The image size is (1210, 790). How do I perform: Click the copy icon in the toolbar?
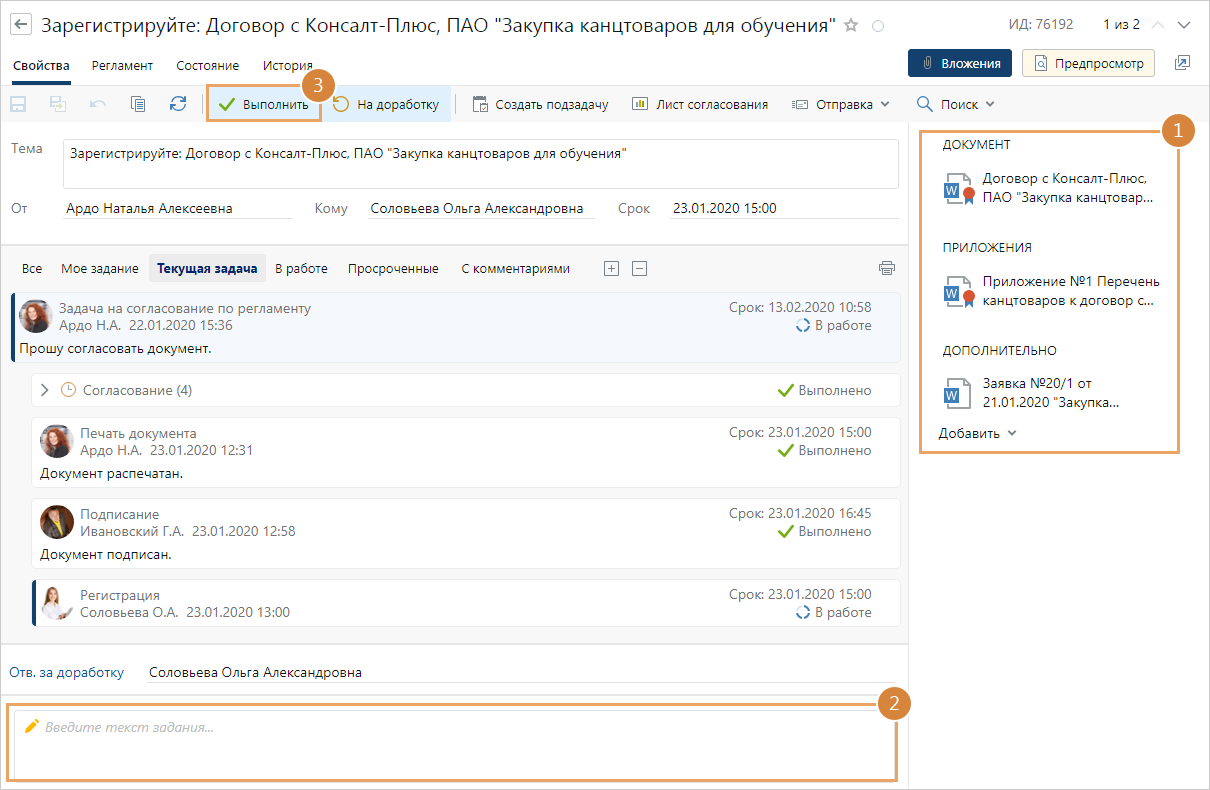138,104
